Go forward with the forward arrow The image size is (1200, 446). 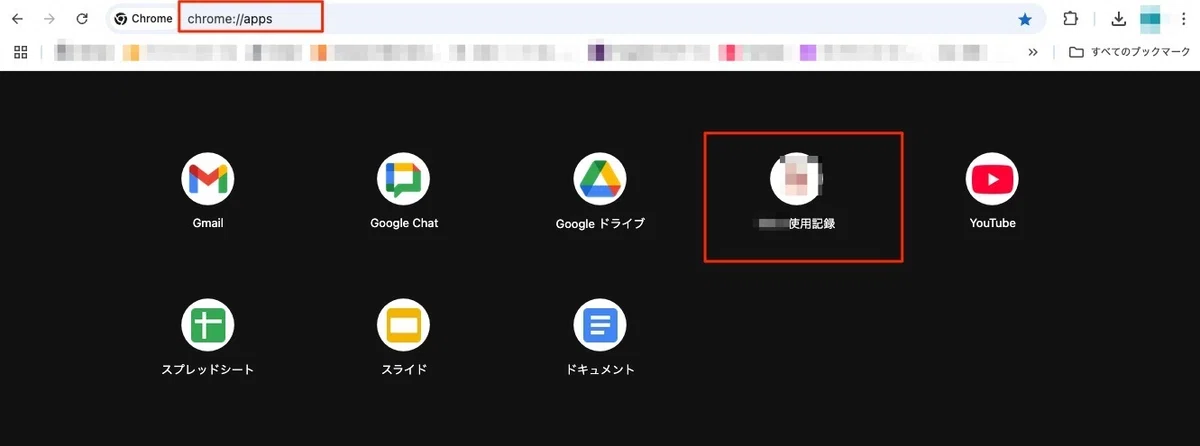(50, 19)
